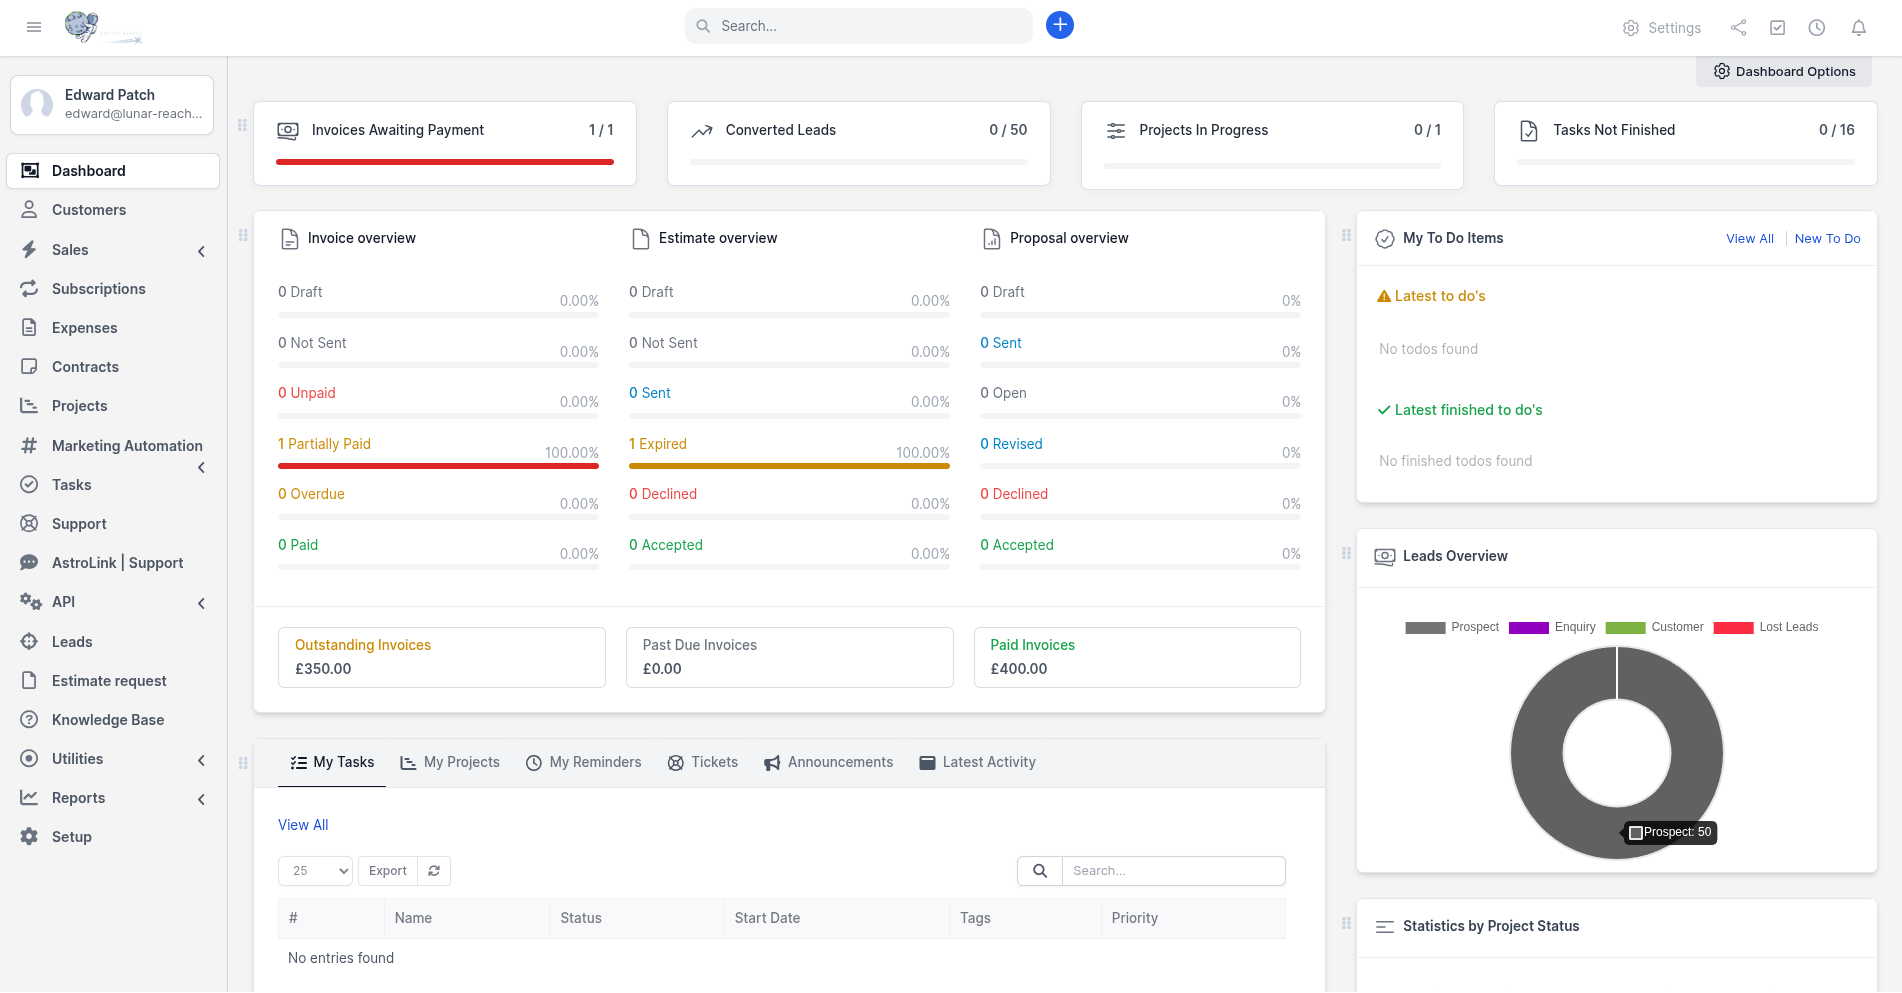The width and height of the screenshot is (1902, 993).
Task: Switch to the Latest Activity tab
Action: 978,762
